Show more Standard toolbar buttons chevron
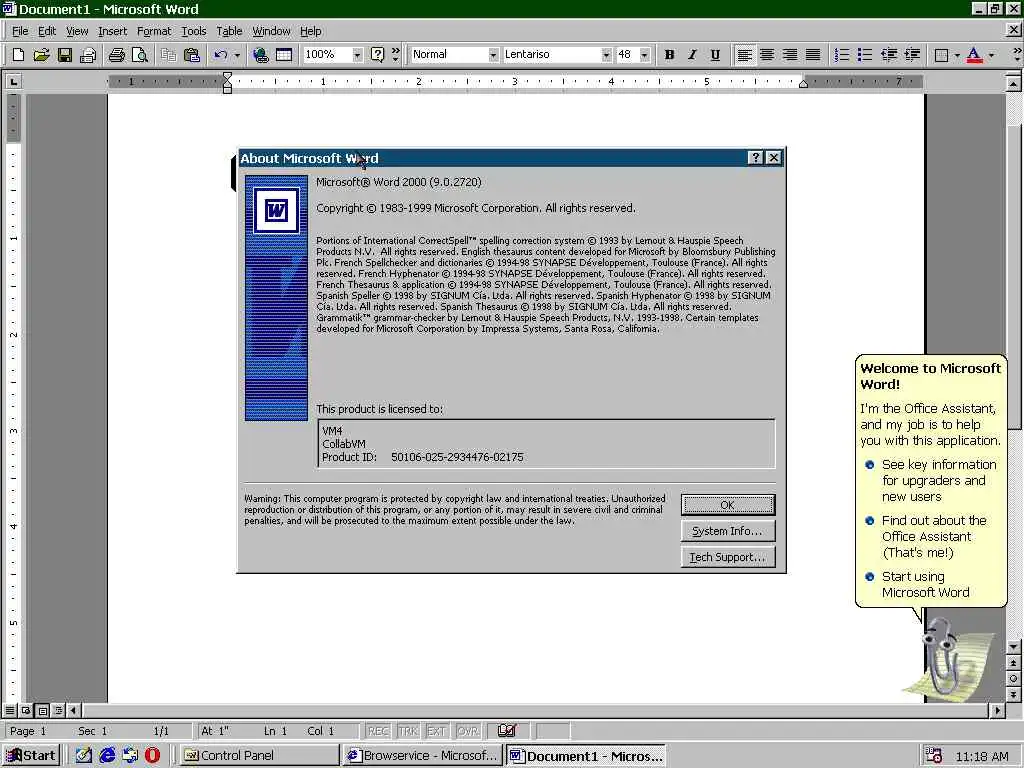1024x768 pixels. point(396,55)
